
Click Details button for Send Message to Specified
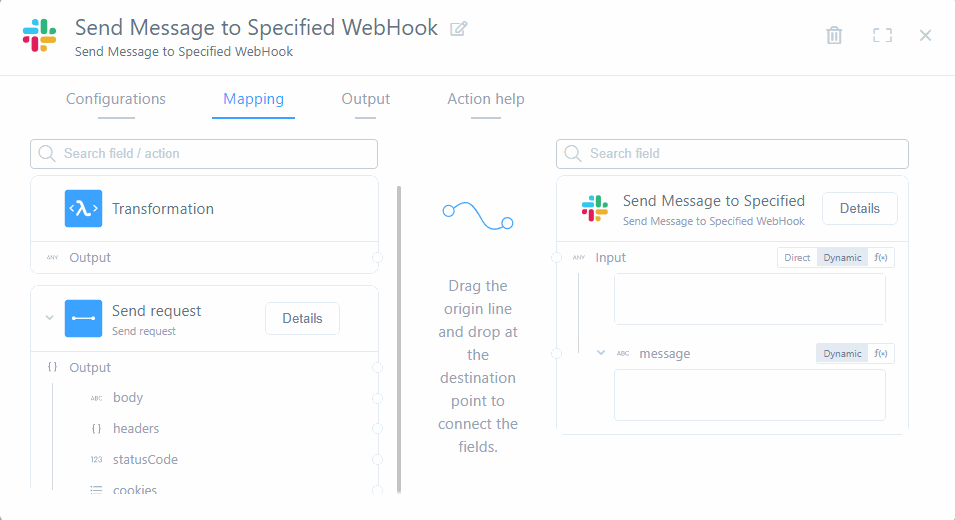click(x=859, y=208)
